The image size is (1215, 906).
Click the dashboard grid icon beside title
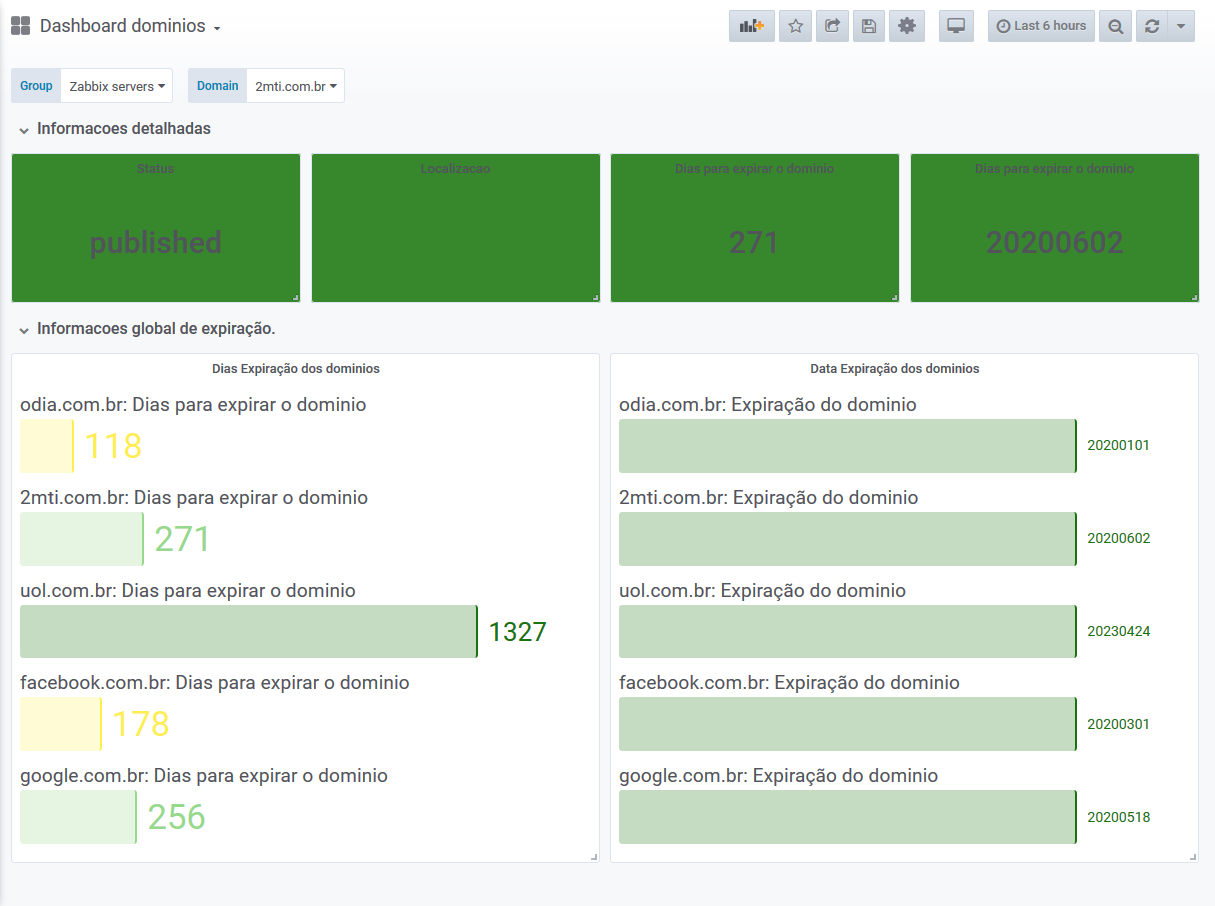coord(20,26)
